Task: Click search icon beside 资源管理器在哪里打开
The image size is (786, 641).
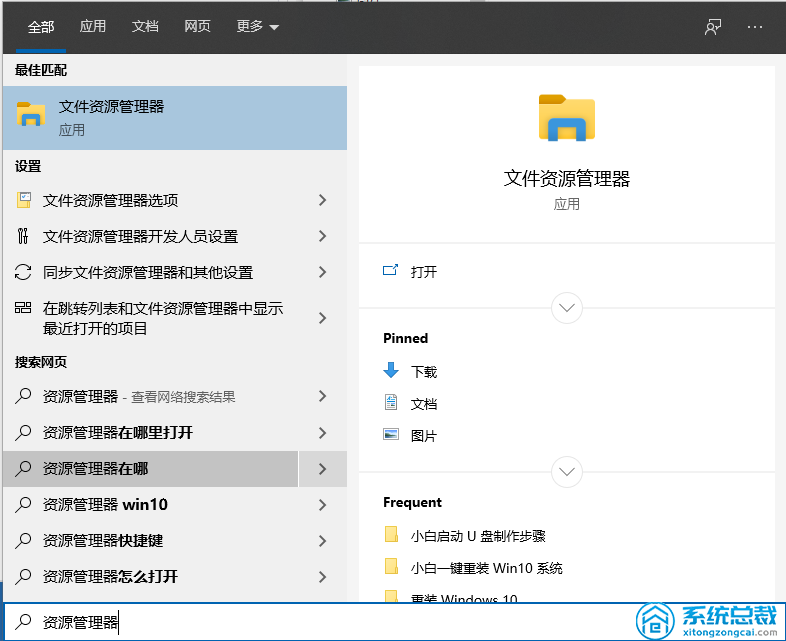Action: 23,433
